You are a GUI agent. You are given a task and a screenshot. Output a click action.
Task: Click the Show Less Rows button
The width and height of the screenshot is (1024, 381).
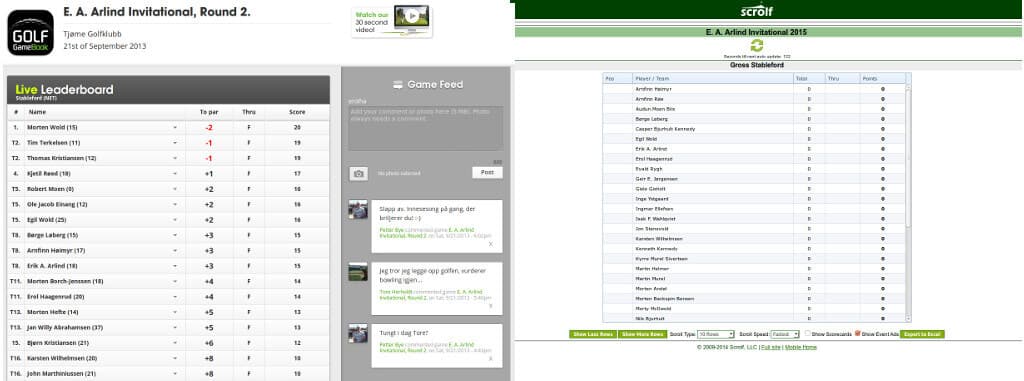(592, 334)
